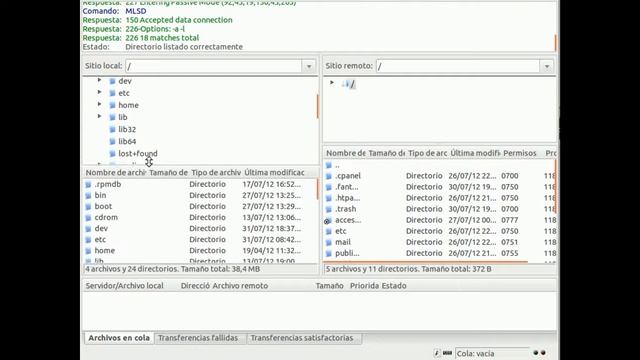Image resolution: width=640 pixels, height=360 pixels.
Task: Select lib64 folder in local tree
Action: pos(127,142)
